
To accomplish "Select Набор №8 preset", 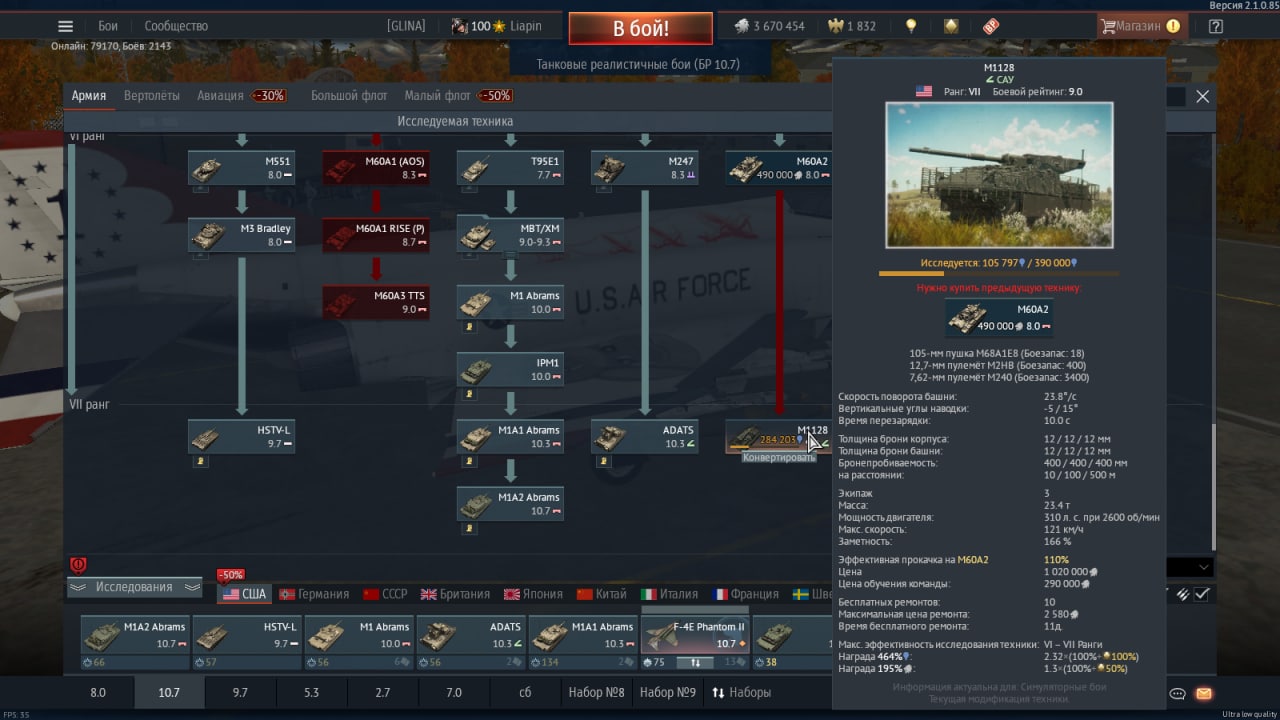I will [596, 692].
